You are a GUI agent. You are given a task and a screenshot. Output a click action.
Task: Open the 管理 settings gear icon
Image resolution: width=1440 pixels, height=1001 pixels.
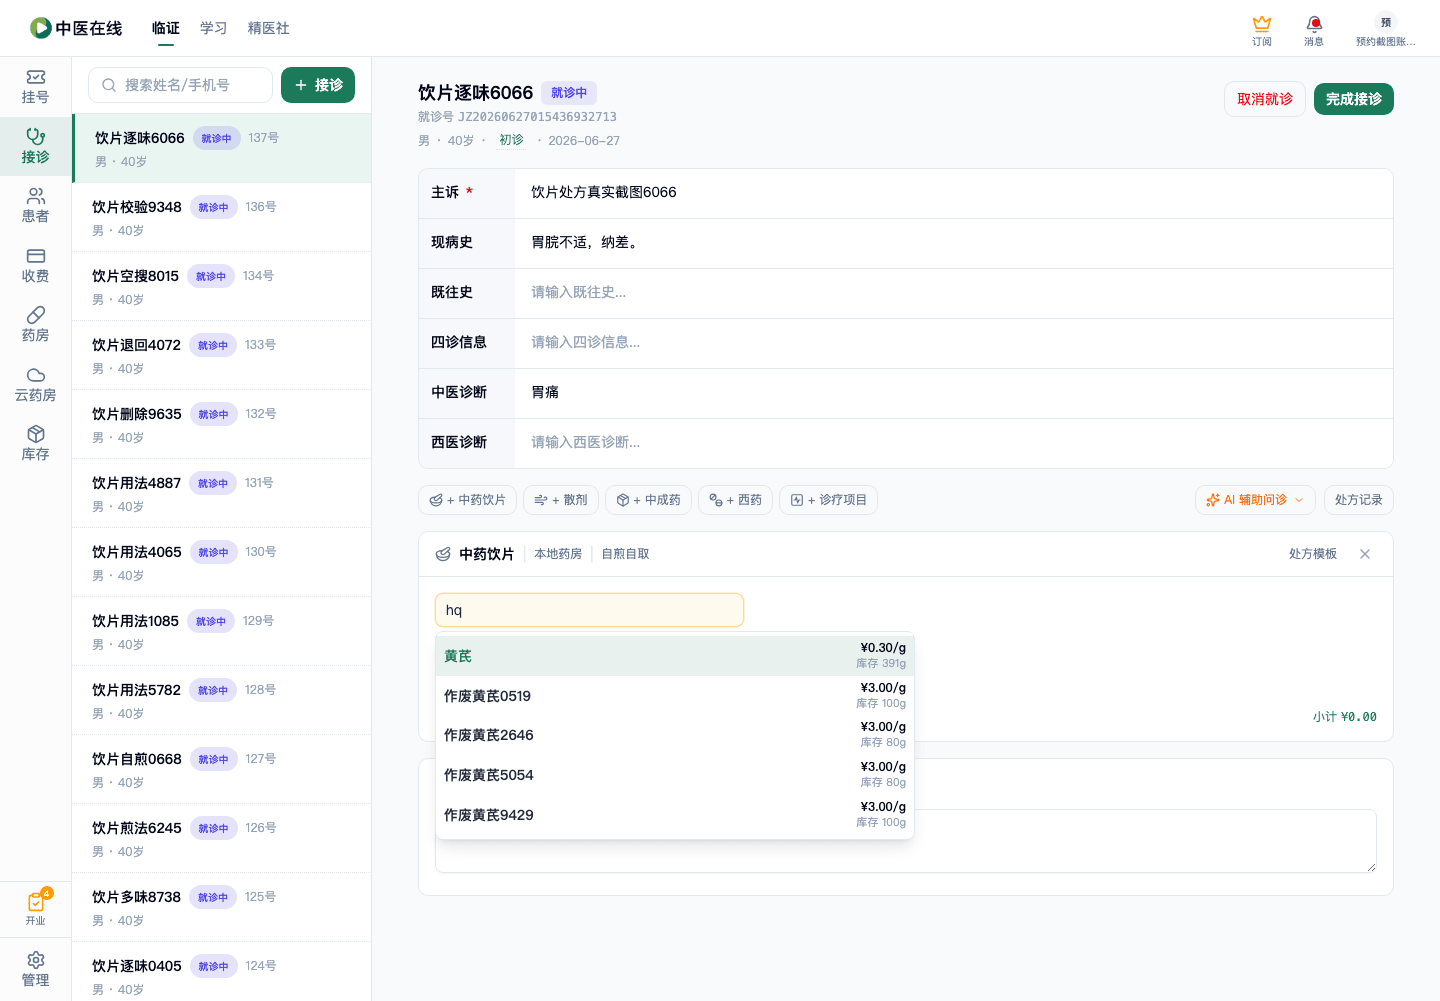[35, 969]
